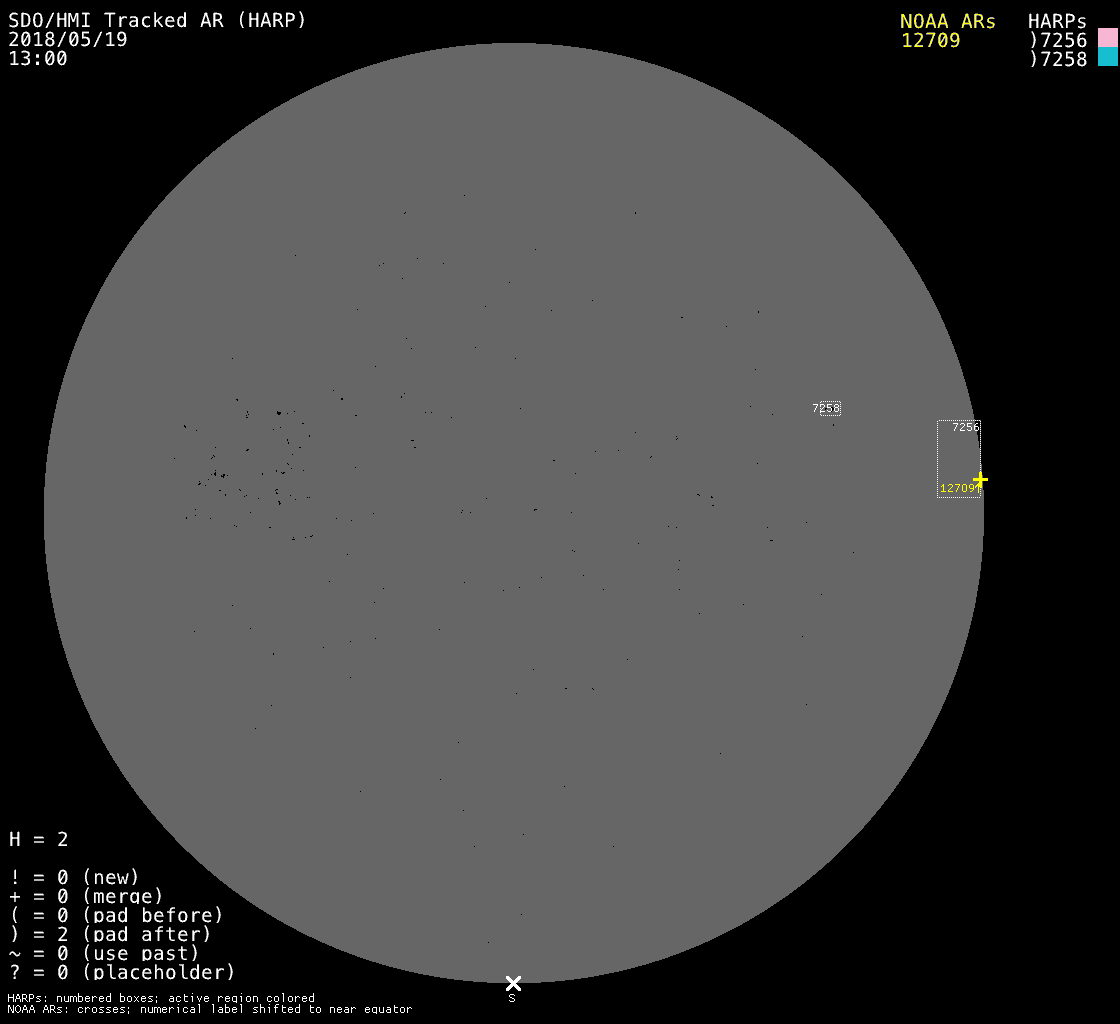Viewport: 1120px width, 1024px height.
Task: Click the white X south pole marker
Action: pyautogui.click(x=513, y=983)
